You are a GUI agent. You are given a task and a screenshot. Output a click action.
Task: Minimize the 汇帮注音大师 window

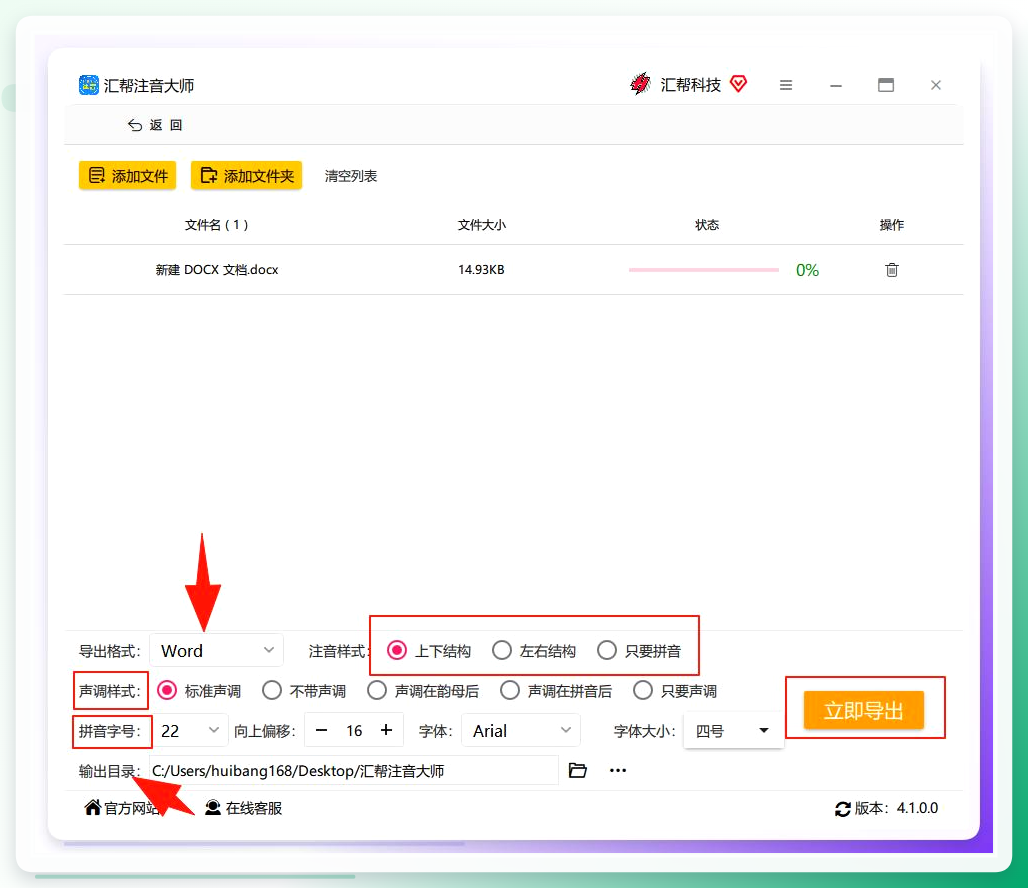click(835, 85)
